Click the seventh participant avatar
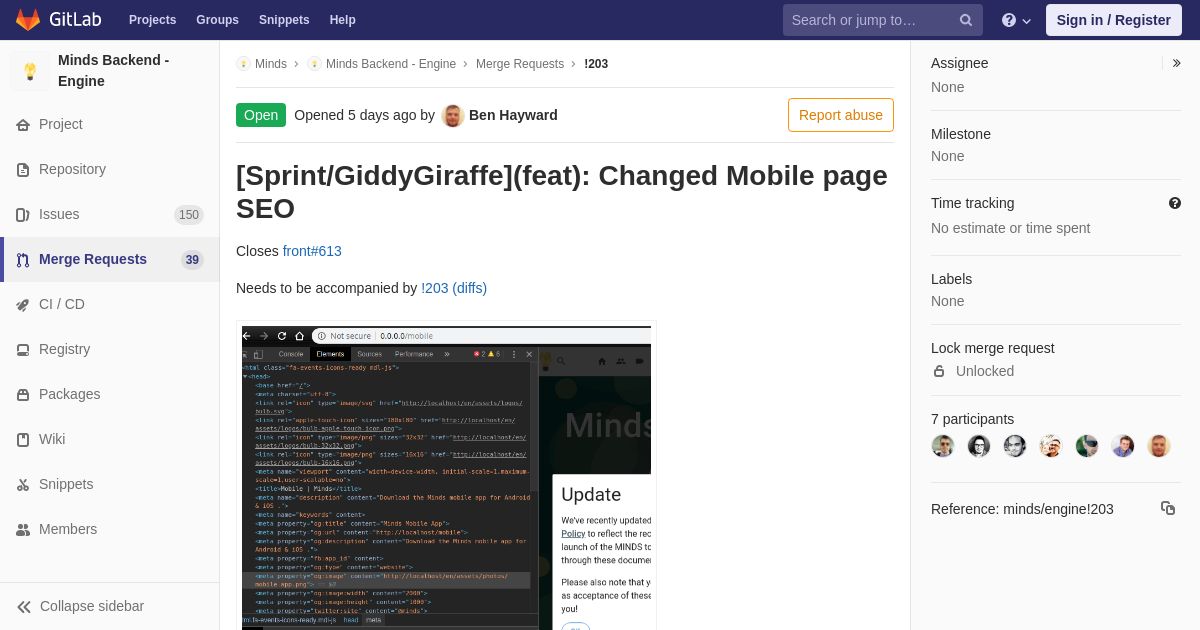 (1159, 446)
